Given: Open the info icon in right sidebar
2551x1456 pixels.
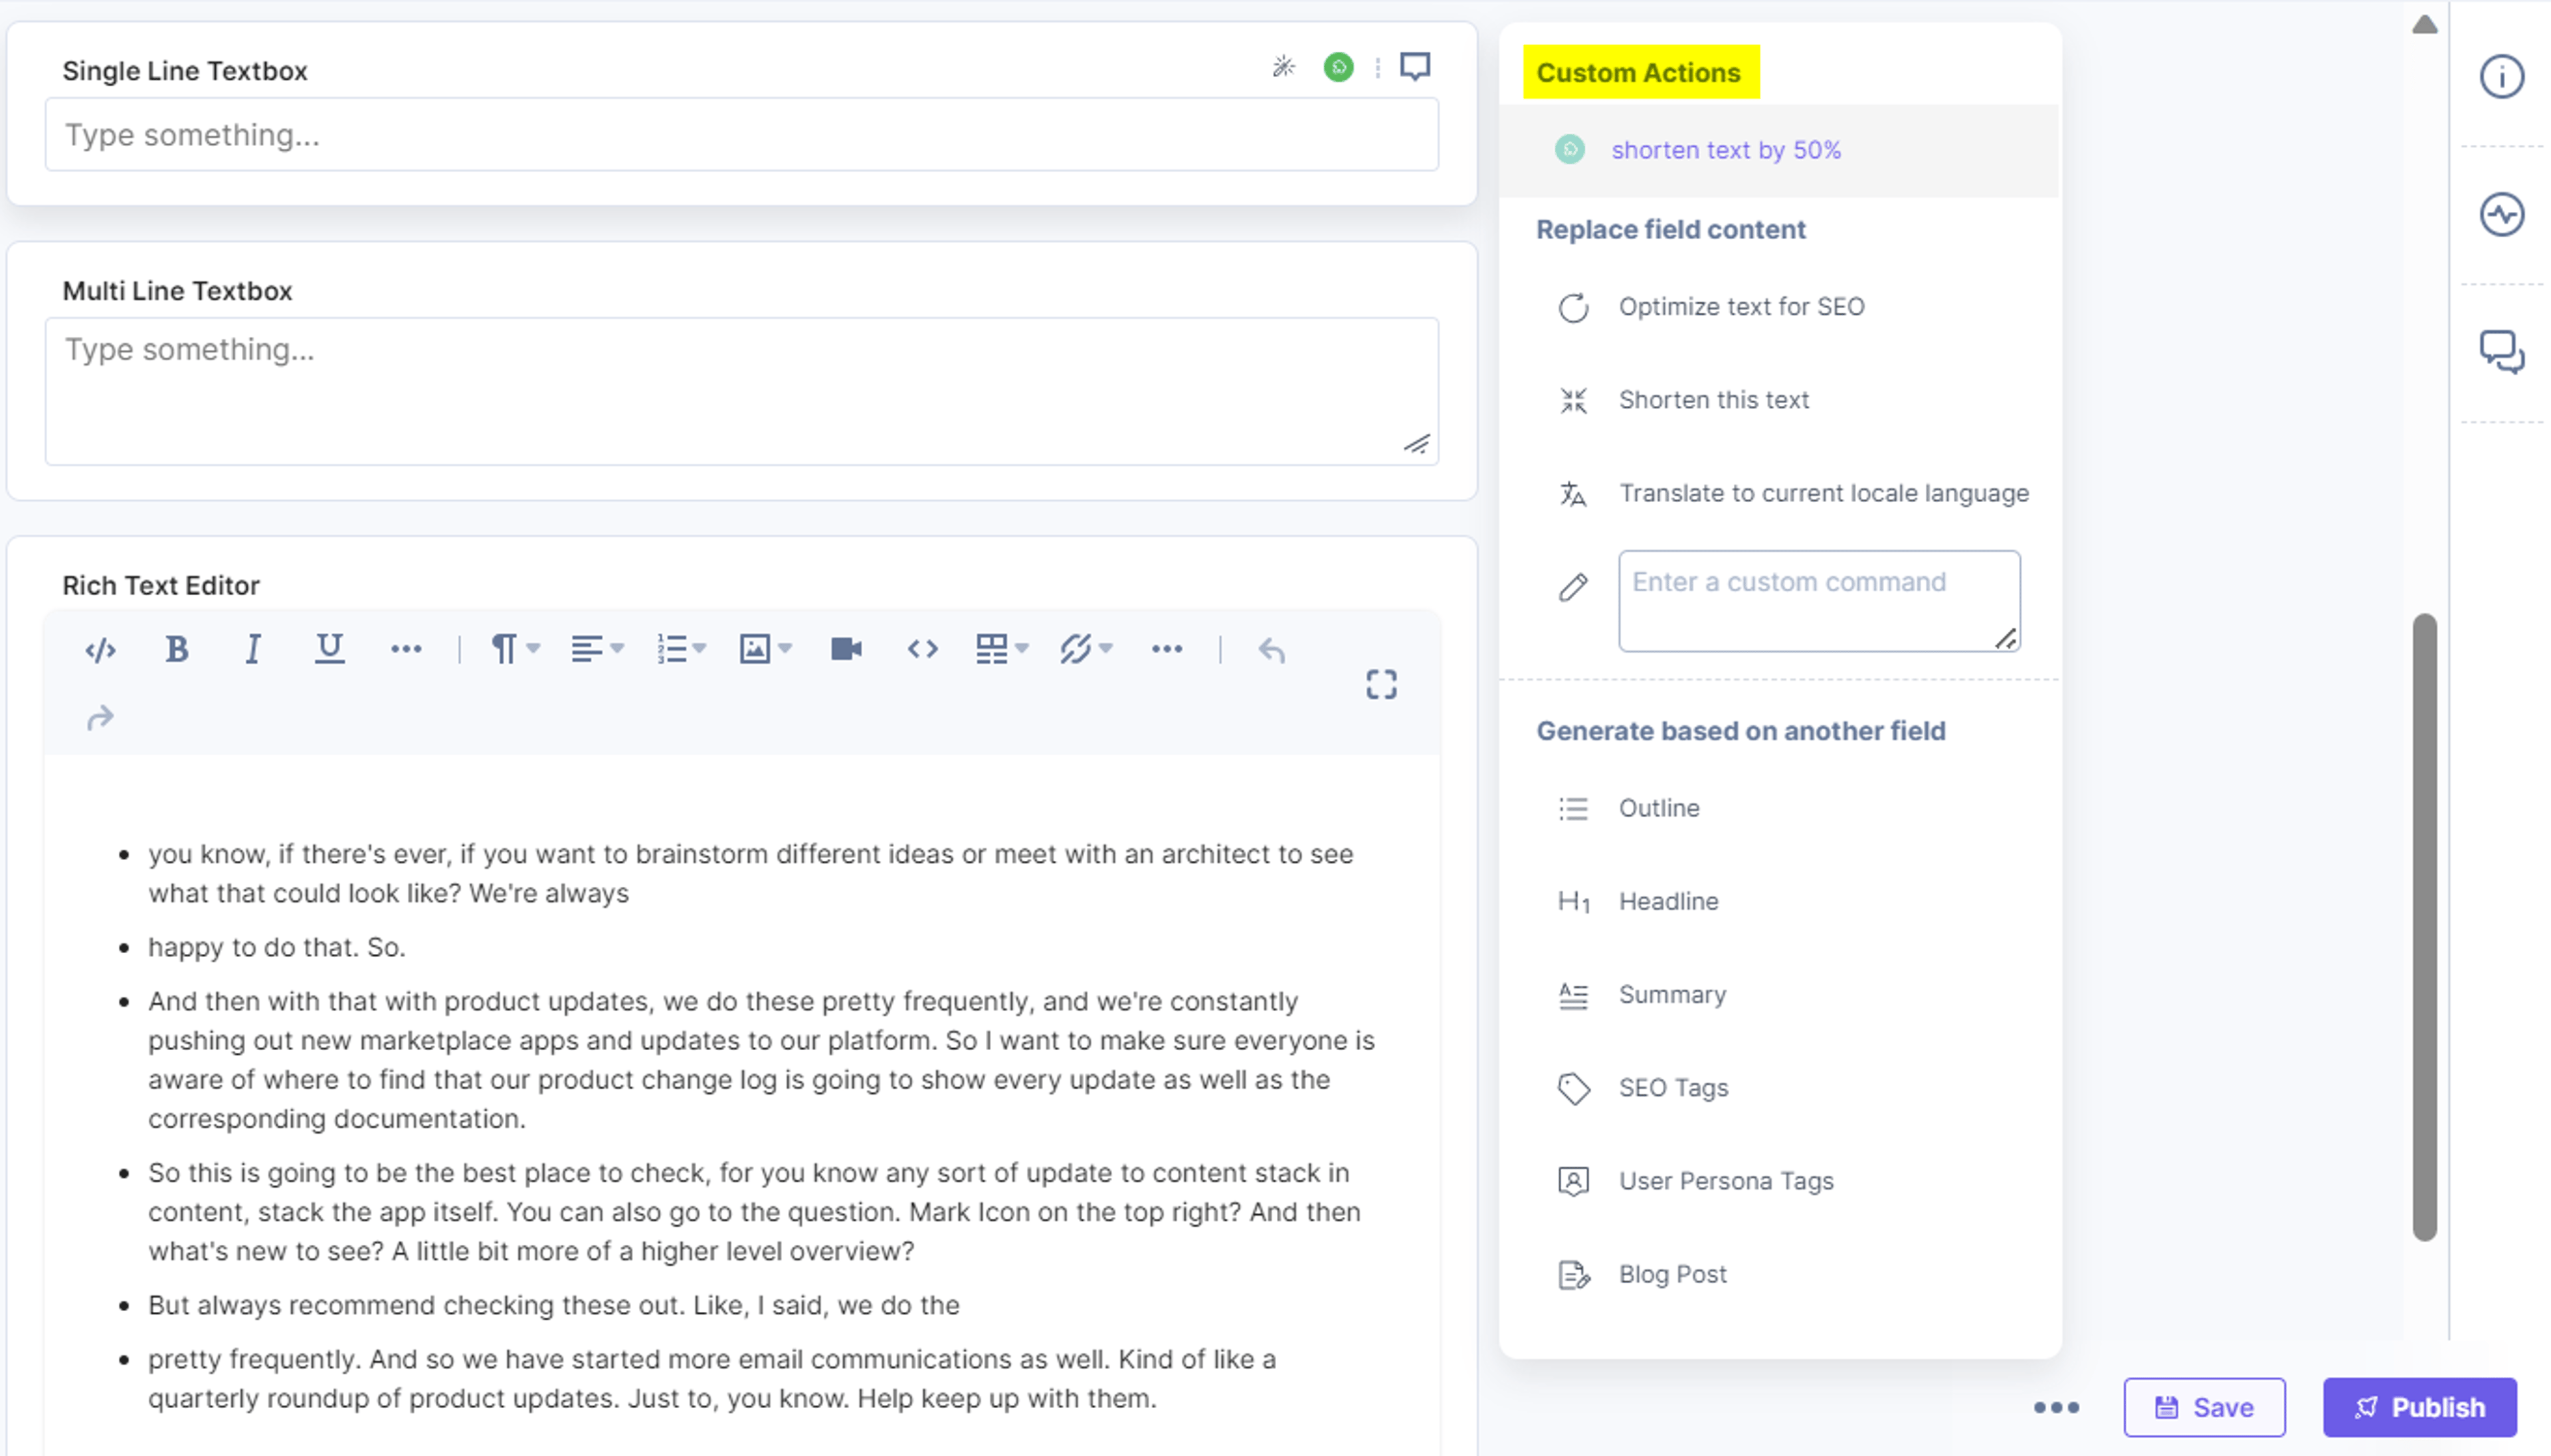Looking at the screenshot, I should 2501,77.
